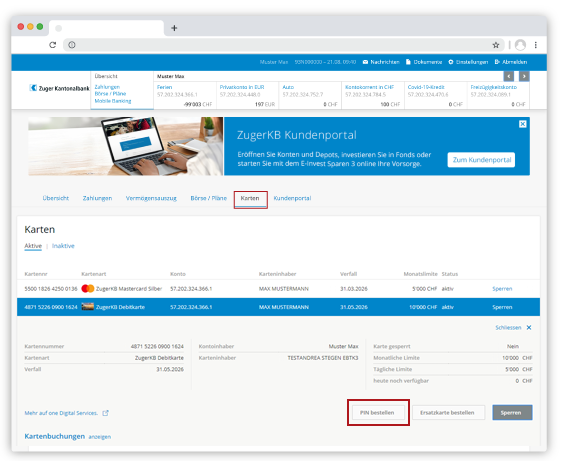Open the Privatkonto in EUR account
Screen dimensions: 574x461
coord(247,95)
